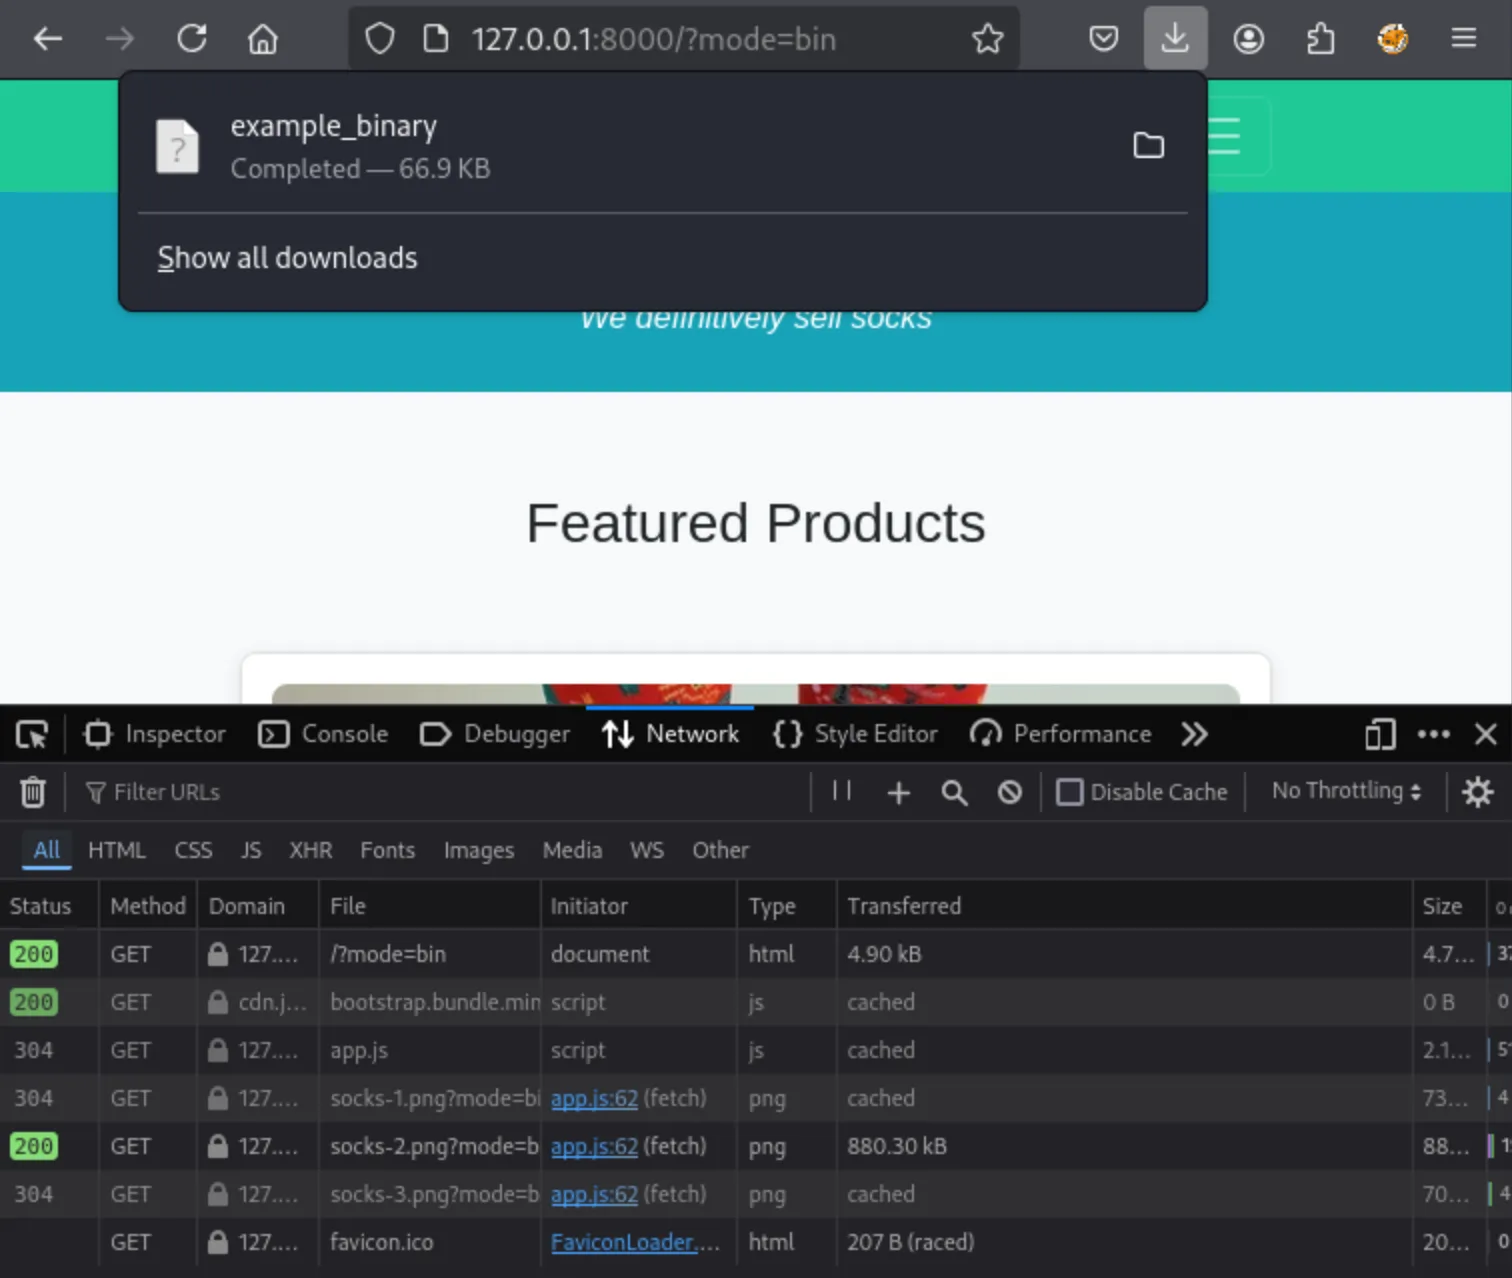This screenshot has width=1512, height=1278.
Task: Open the DevTools meatball menu
Action: tap(1434, 734)
